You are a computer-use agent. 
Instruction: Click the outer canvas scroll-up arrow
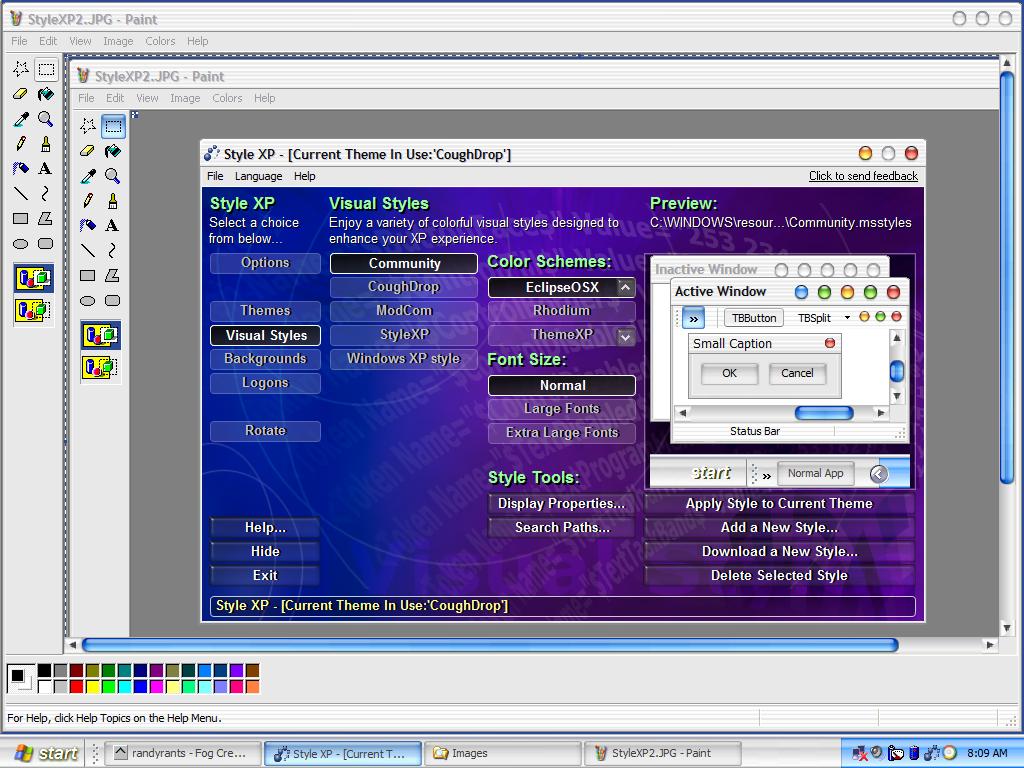[x=1006, y=63]
